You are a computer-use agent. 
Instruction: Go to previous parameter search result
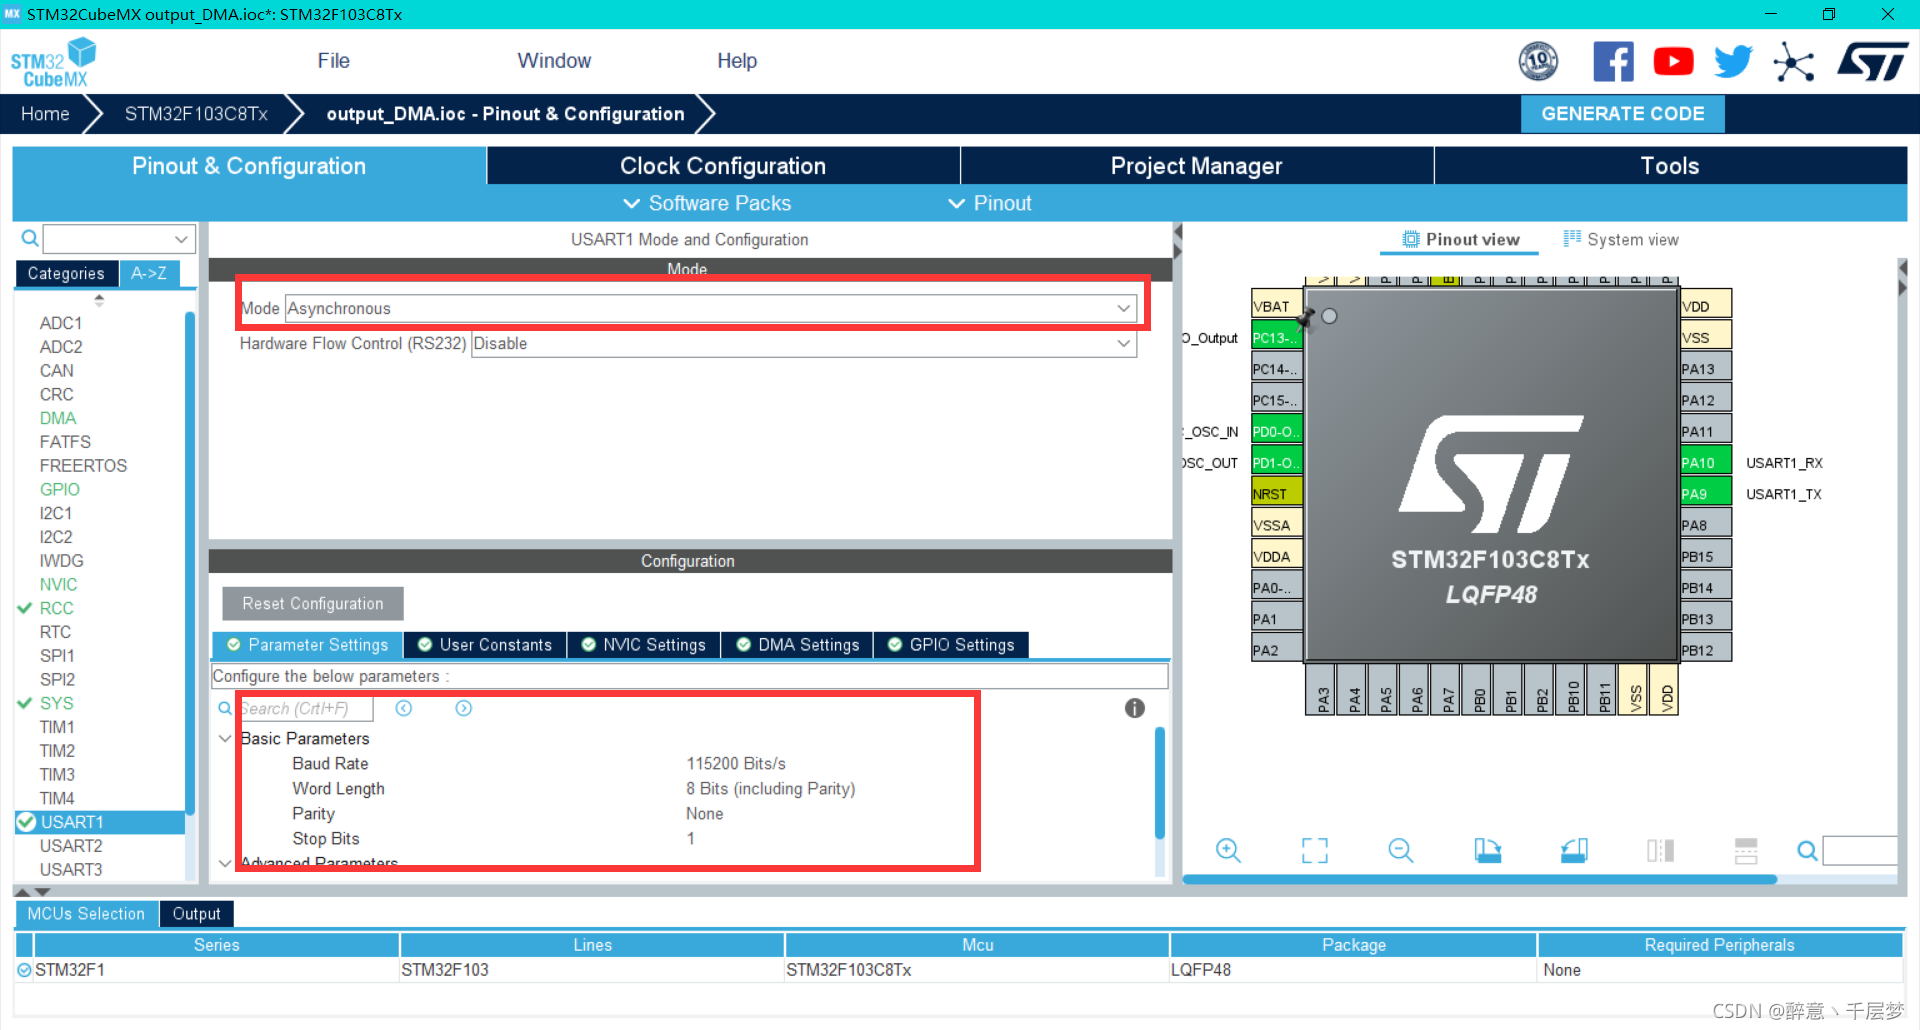click(x=404, y=708)
